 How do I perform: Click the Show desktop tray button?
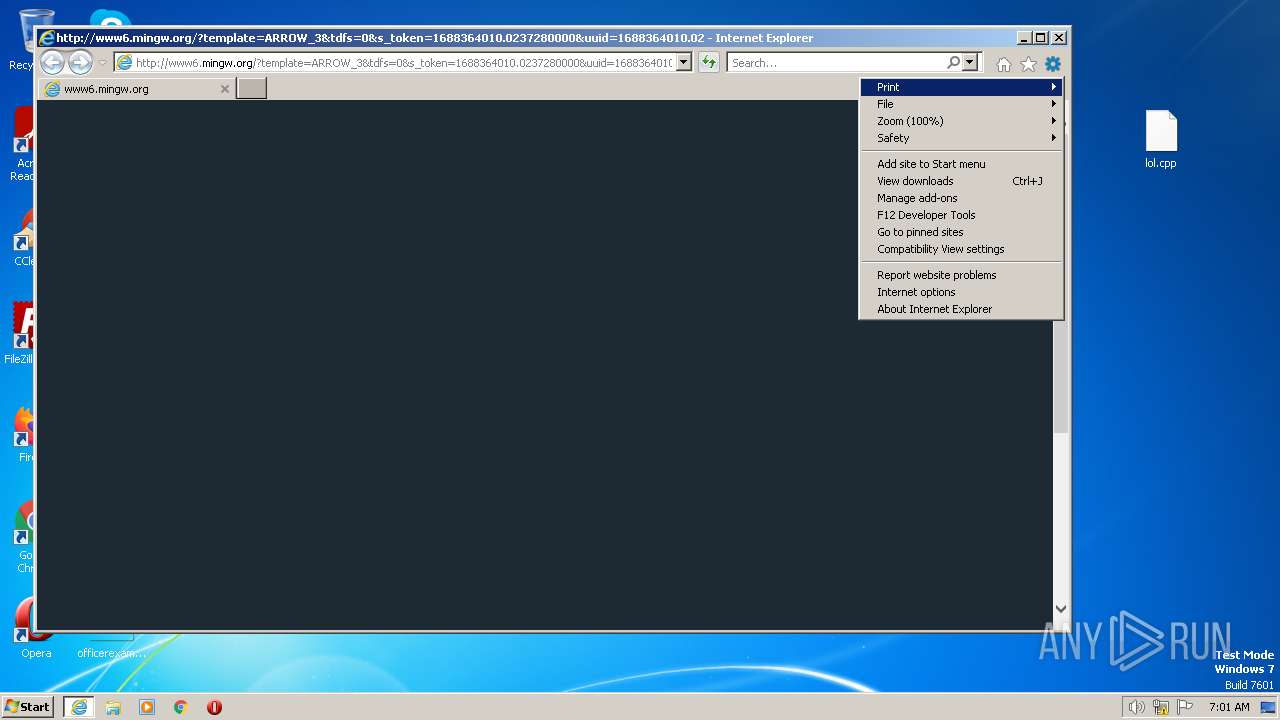point(1268,707)
